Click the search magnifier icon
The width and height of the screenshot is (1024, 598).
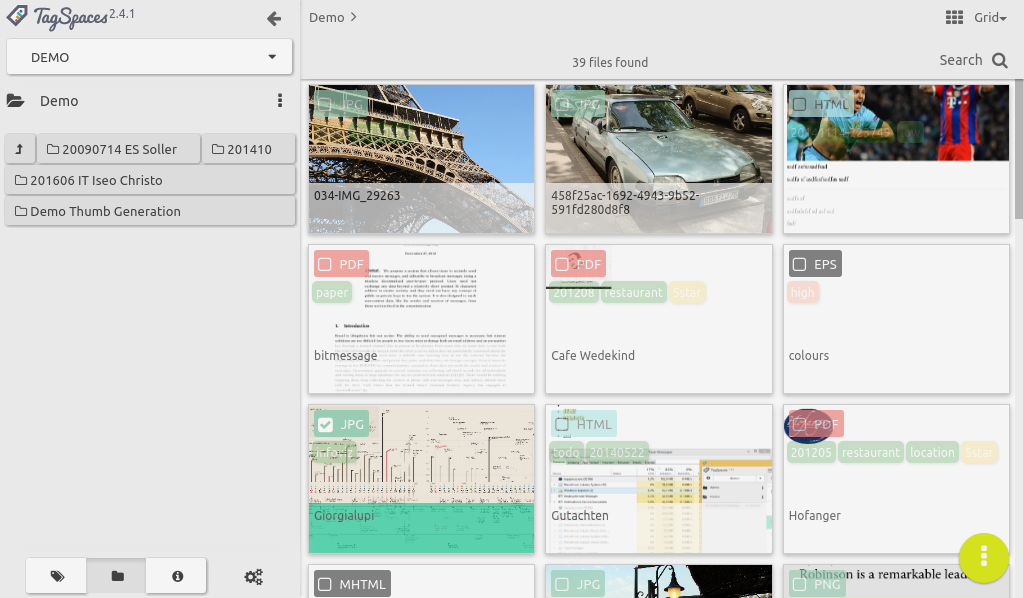click(x=999, y=61)
